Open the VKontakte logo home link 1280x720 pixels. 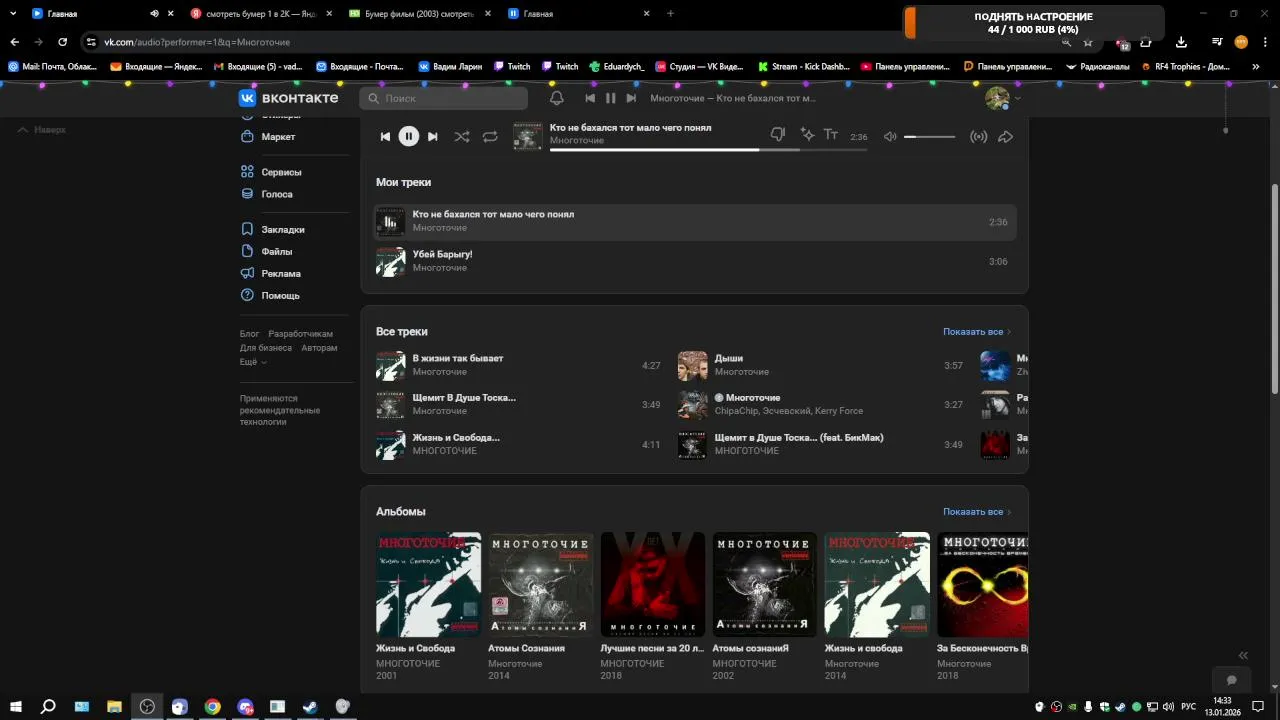(291, 98)
